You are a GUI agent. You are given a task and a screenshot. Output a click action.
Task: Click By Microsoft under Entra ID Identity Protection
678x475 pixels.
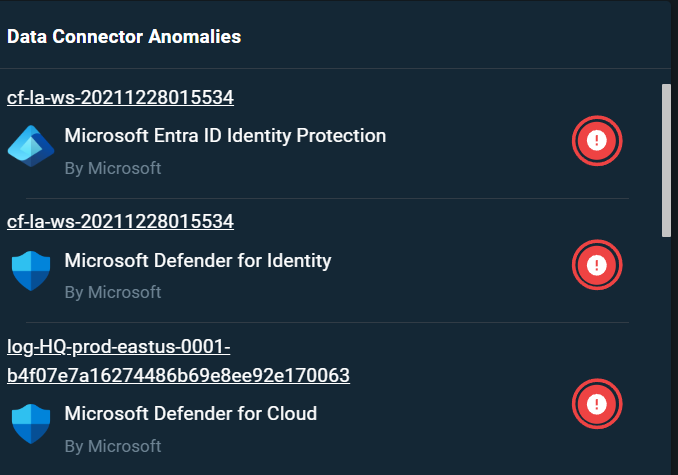click(113, 168)
